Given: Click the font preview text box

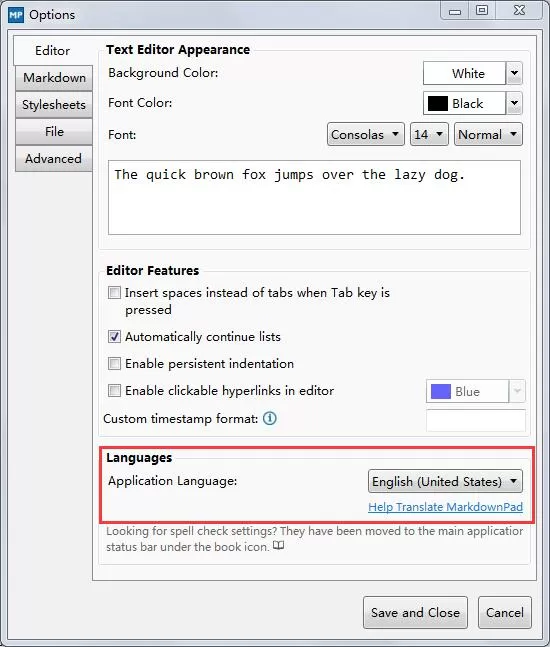Looking at the screenshot, I should [314, 198].
